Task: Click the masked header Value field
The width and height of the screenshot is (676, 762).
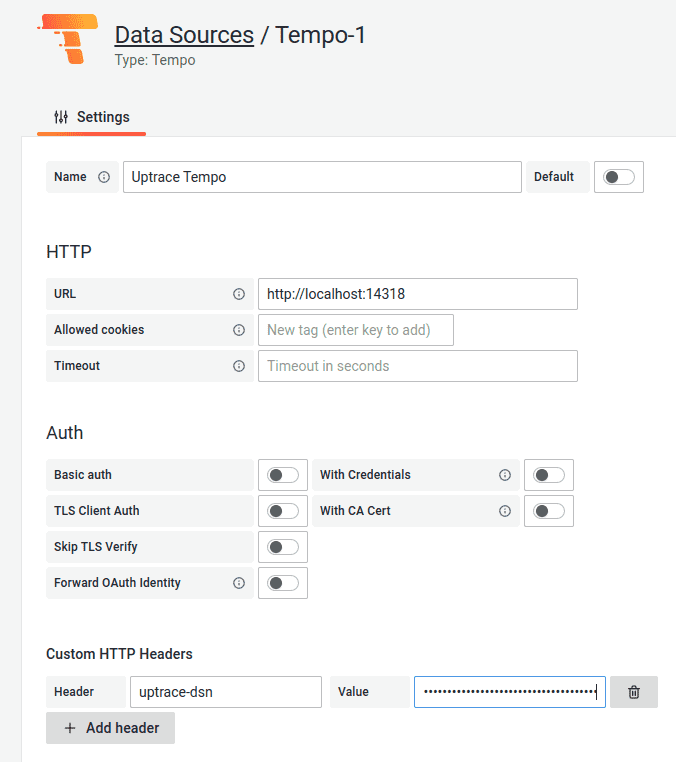Action: point(510,692)
